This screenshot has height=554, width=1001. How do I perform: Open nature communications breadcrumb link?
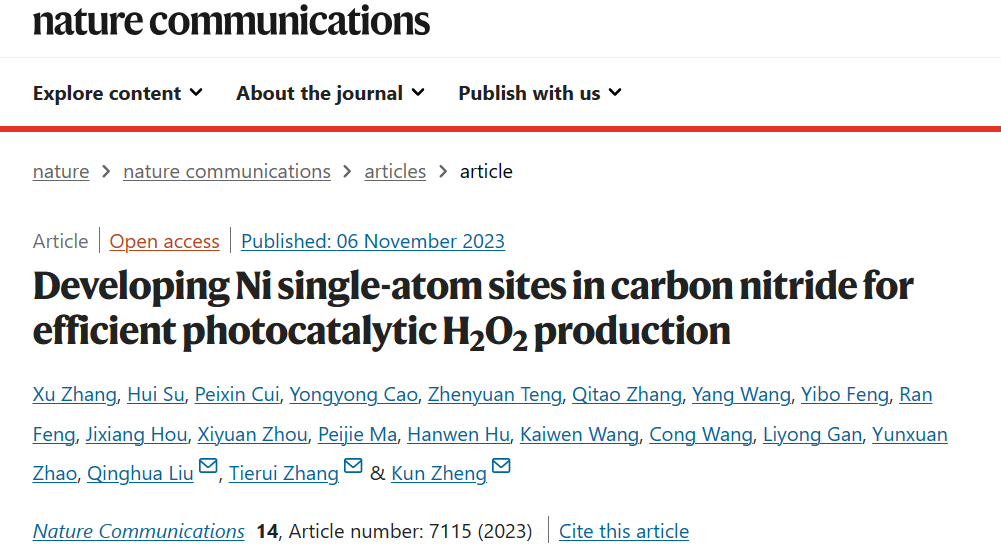[227, 171]
